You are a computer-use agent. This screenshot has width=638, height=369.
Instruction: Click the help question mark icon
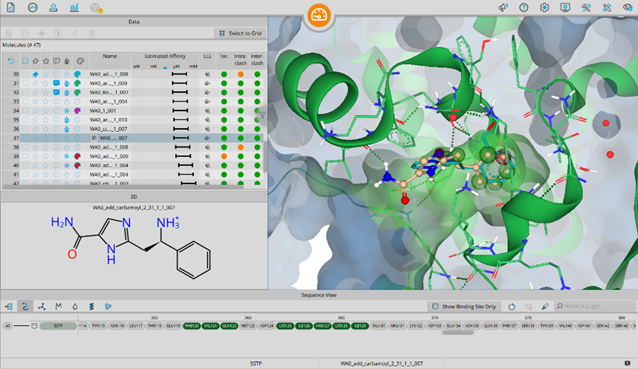pos(524,7)
